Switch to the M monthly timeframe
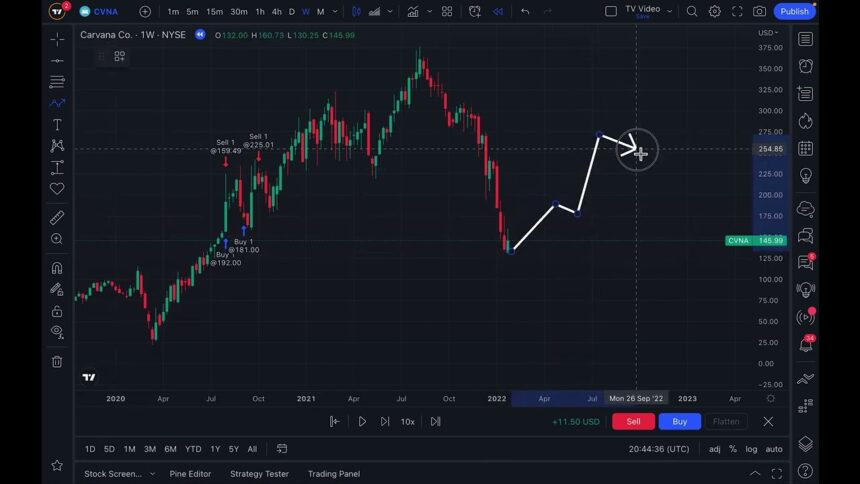Viewport: 860px width, 484px height. pos(321,12)
